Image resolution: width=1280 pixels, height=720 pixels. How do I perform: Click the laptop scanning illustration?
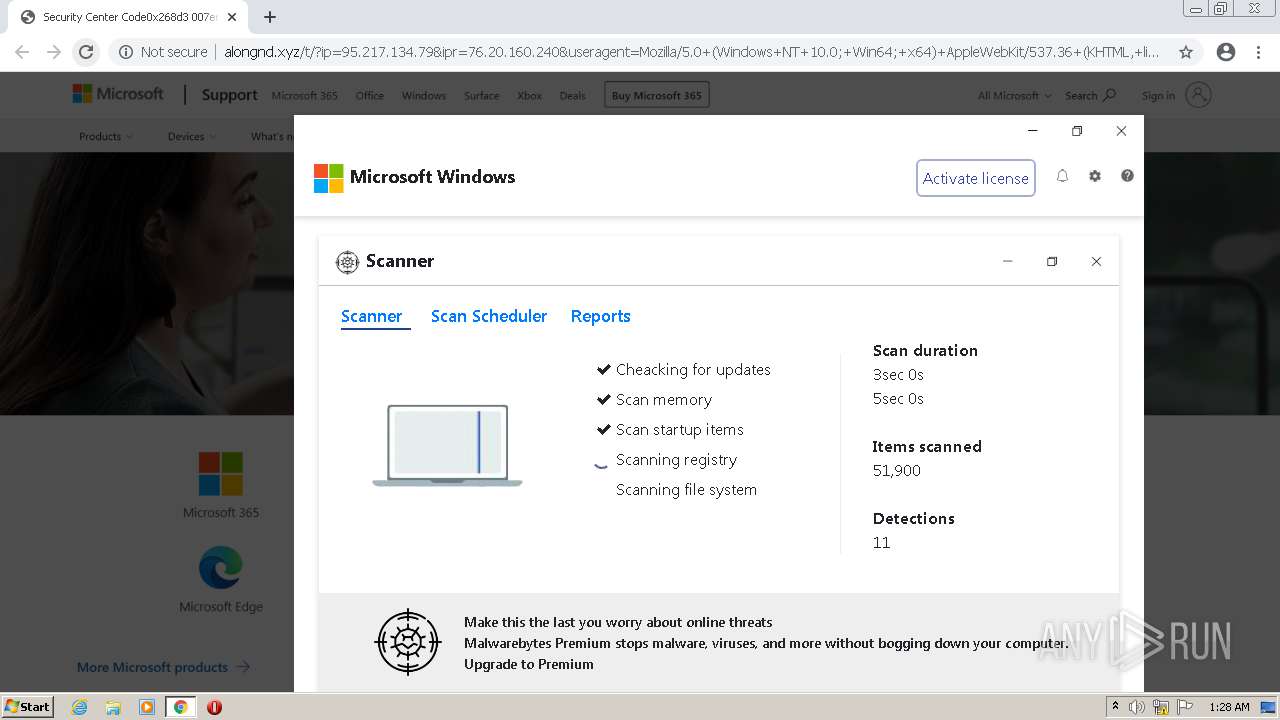tap(447, 446)
